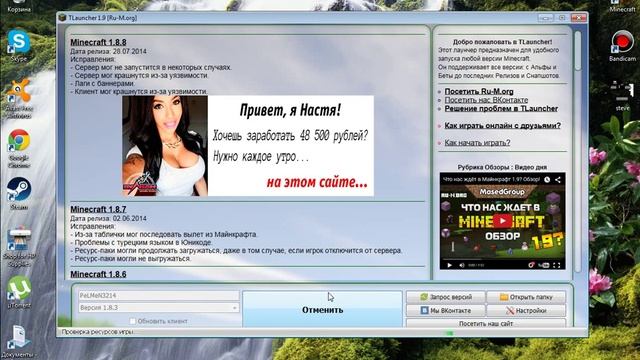Open the Как начать играть link

(477, 143)
